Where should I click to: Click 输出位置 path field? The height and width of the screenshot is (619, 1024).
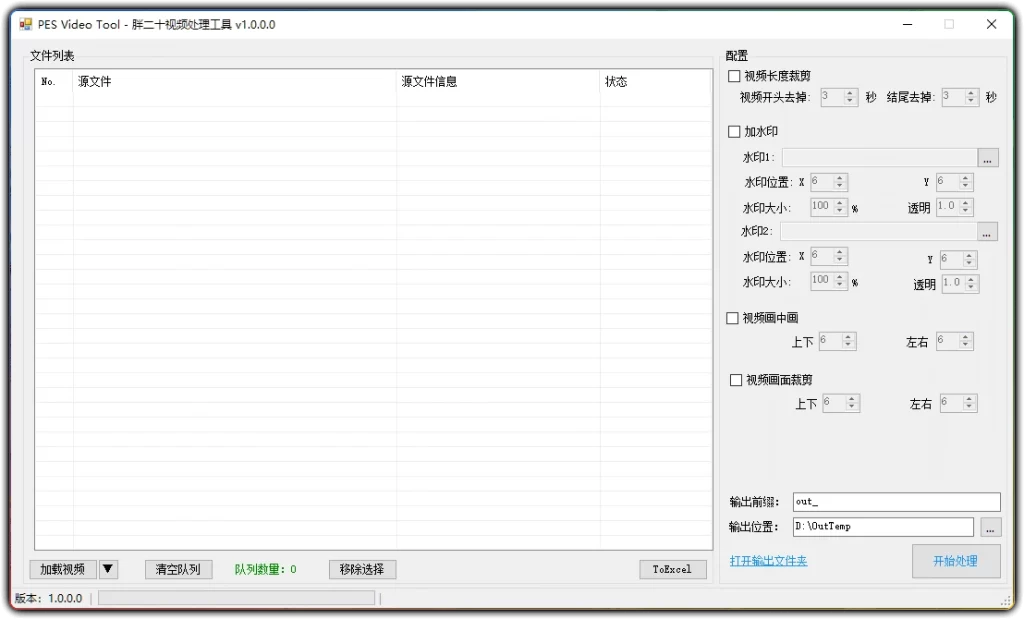[x=883, y=527]
